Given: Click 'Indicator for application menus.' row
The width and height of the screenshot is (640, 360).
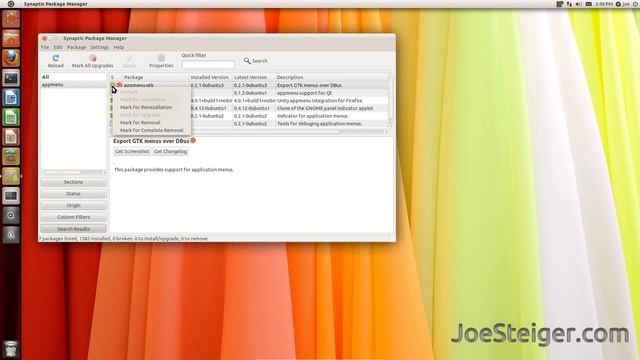Looking at the screenshot, I should point(313,116).
